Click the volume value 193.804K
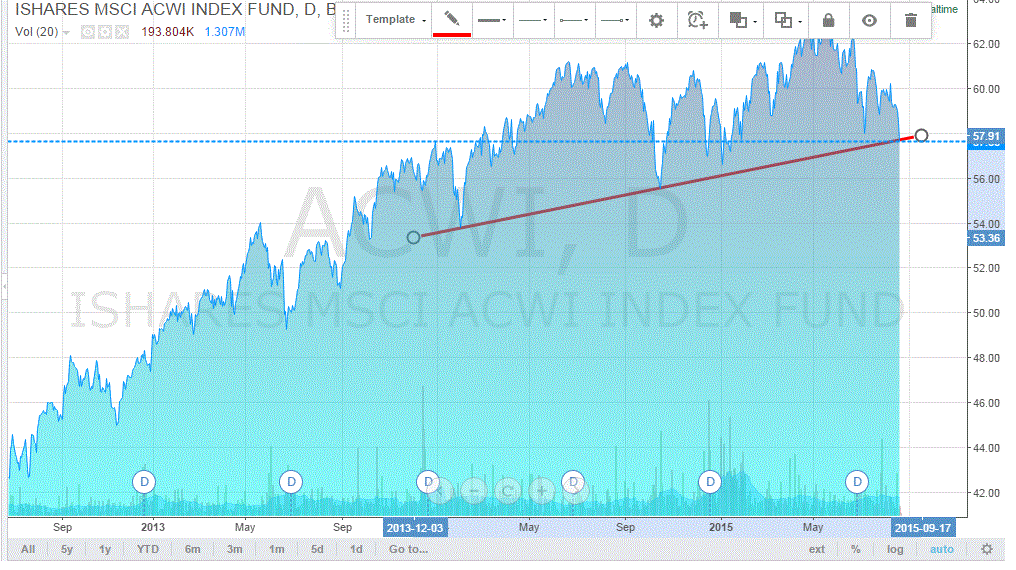 (x=167, y=32)
